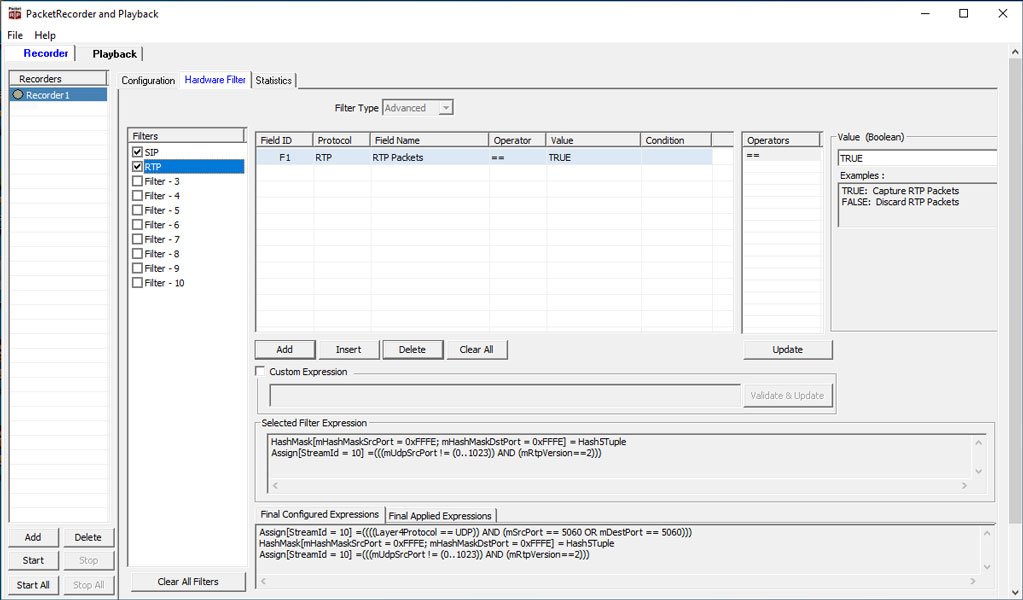Click the RTP label in Filters list
Screen dimensions: 1023x600
[x=153, y=167]
